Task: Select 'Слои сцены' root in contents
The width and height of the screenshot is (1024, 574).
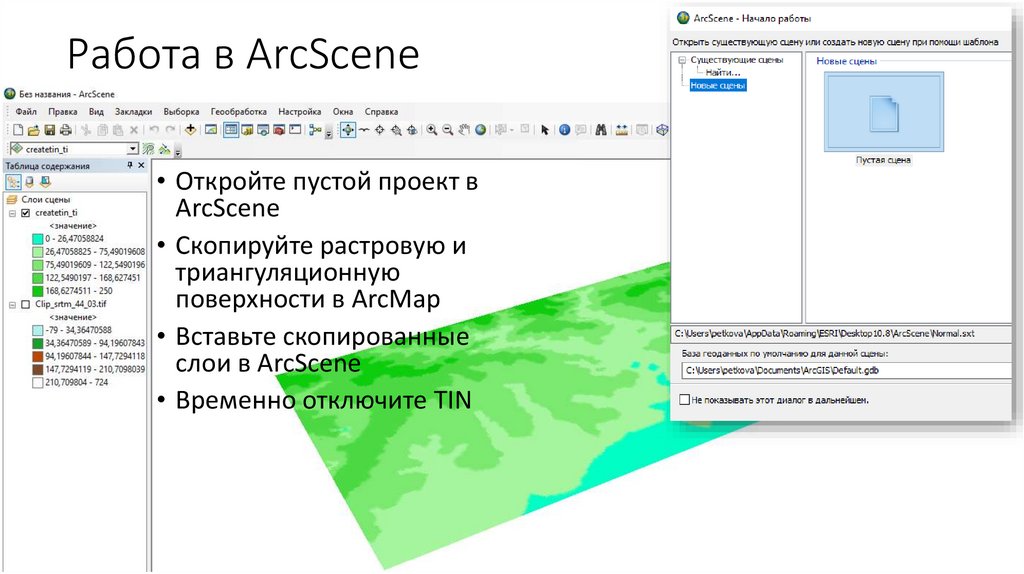Action: tap(45, 200)
